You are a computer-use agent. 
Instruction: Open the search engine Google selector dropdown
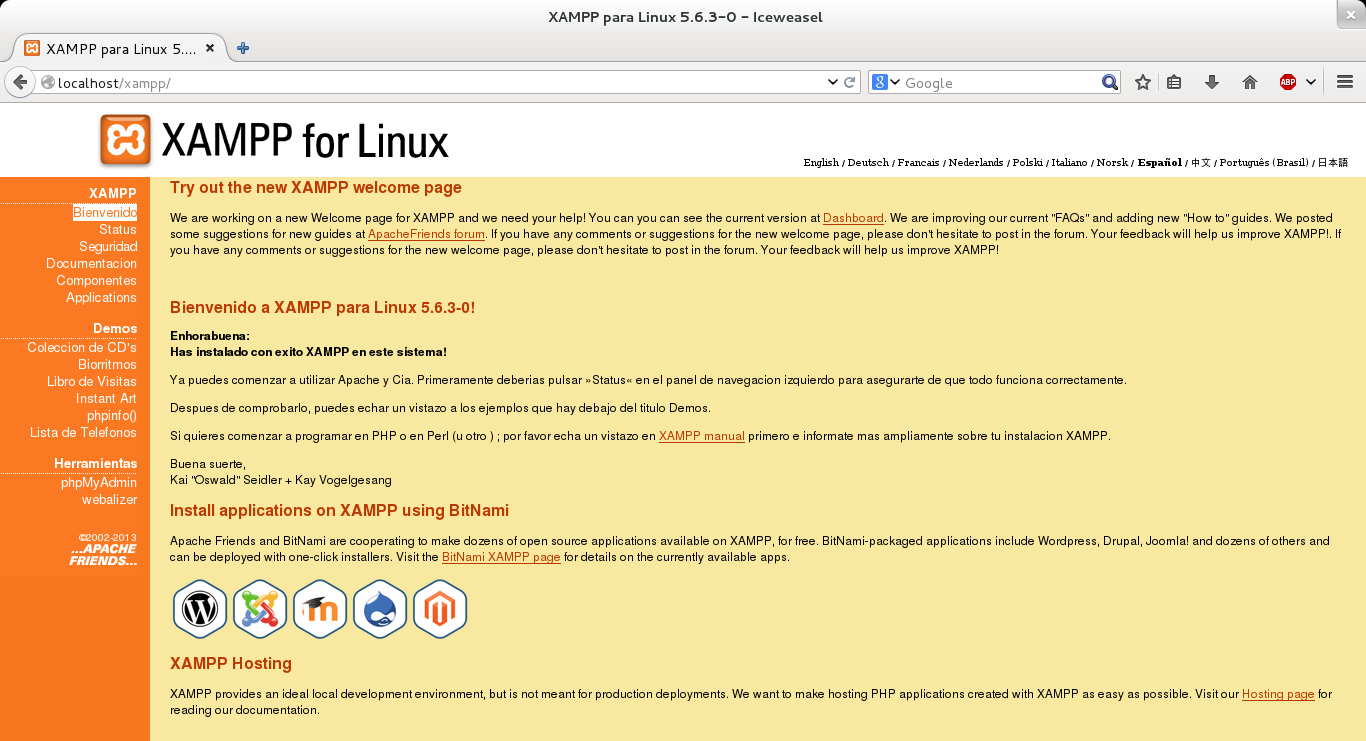tap(886, 82)
